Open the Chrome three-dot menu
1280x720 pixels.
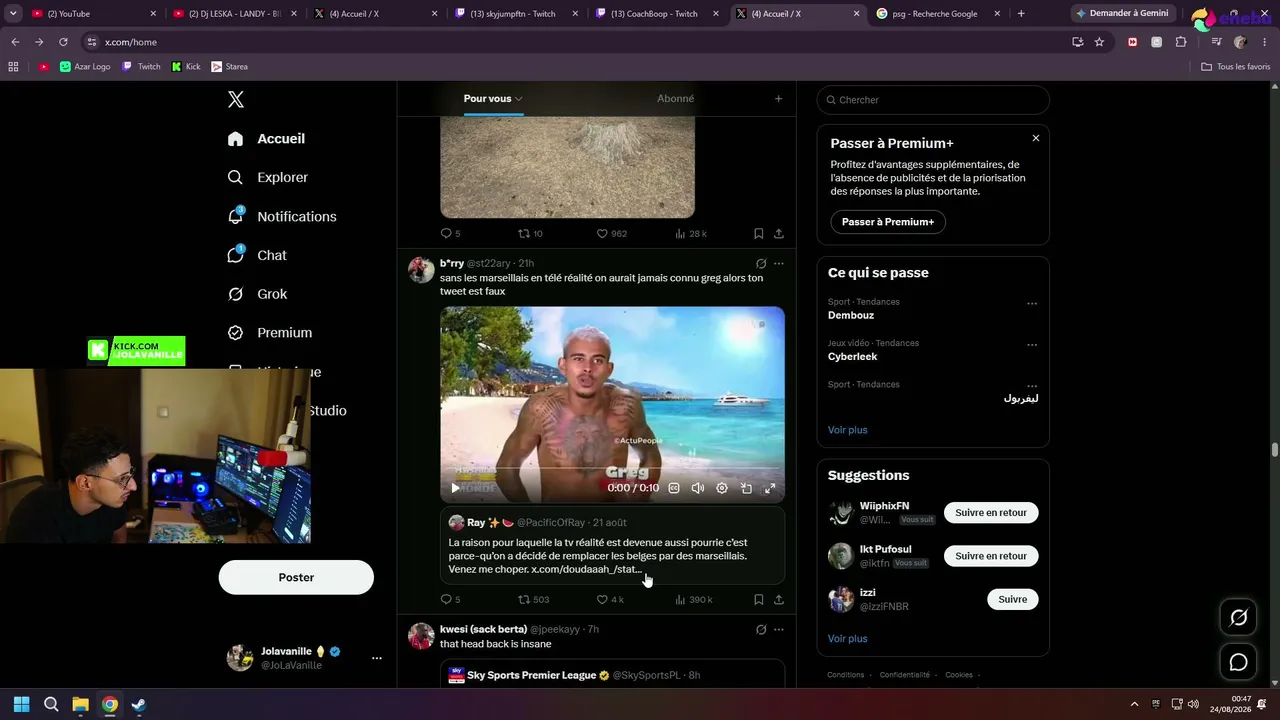[1263, 42]
